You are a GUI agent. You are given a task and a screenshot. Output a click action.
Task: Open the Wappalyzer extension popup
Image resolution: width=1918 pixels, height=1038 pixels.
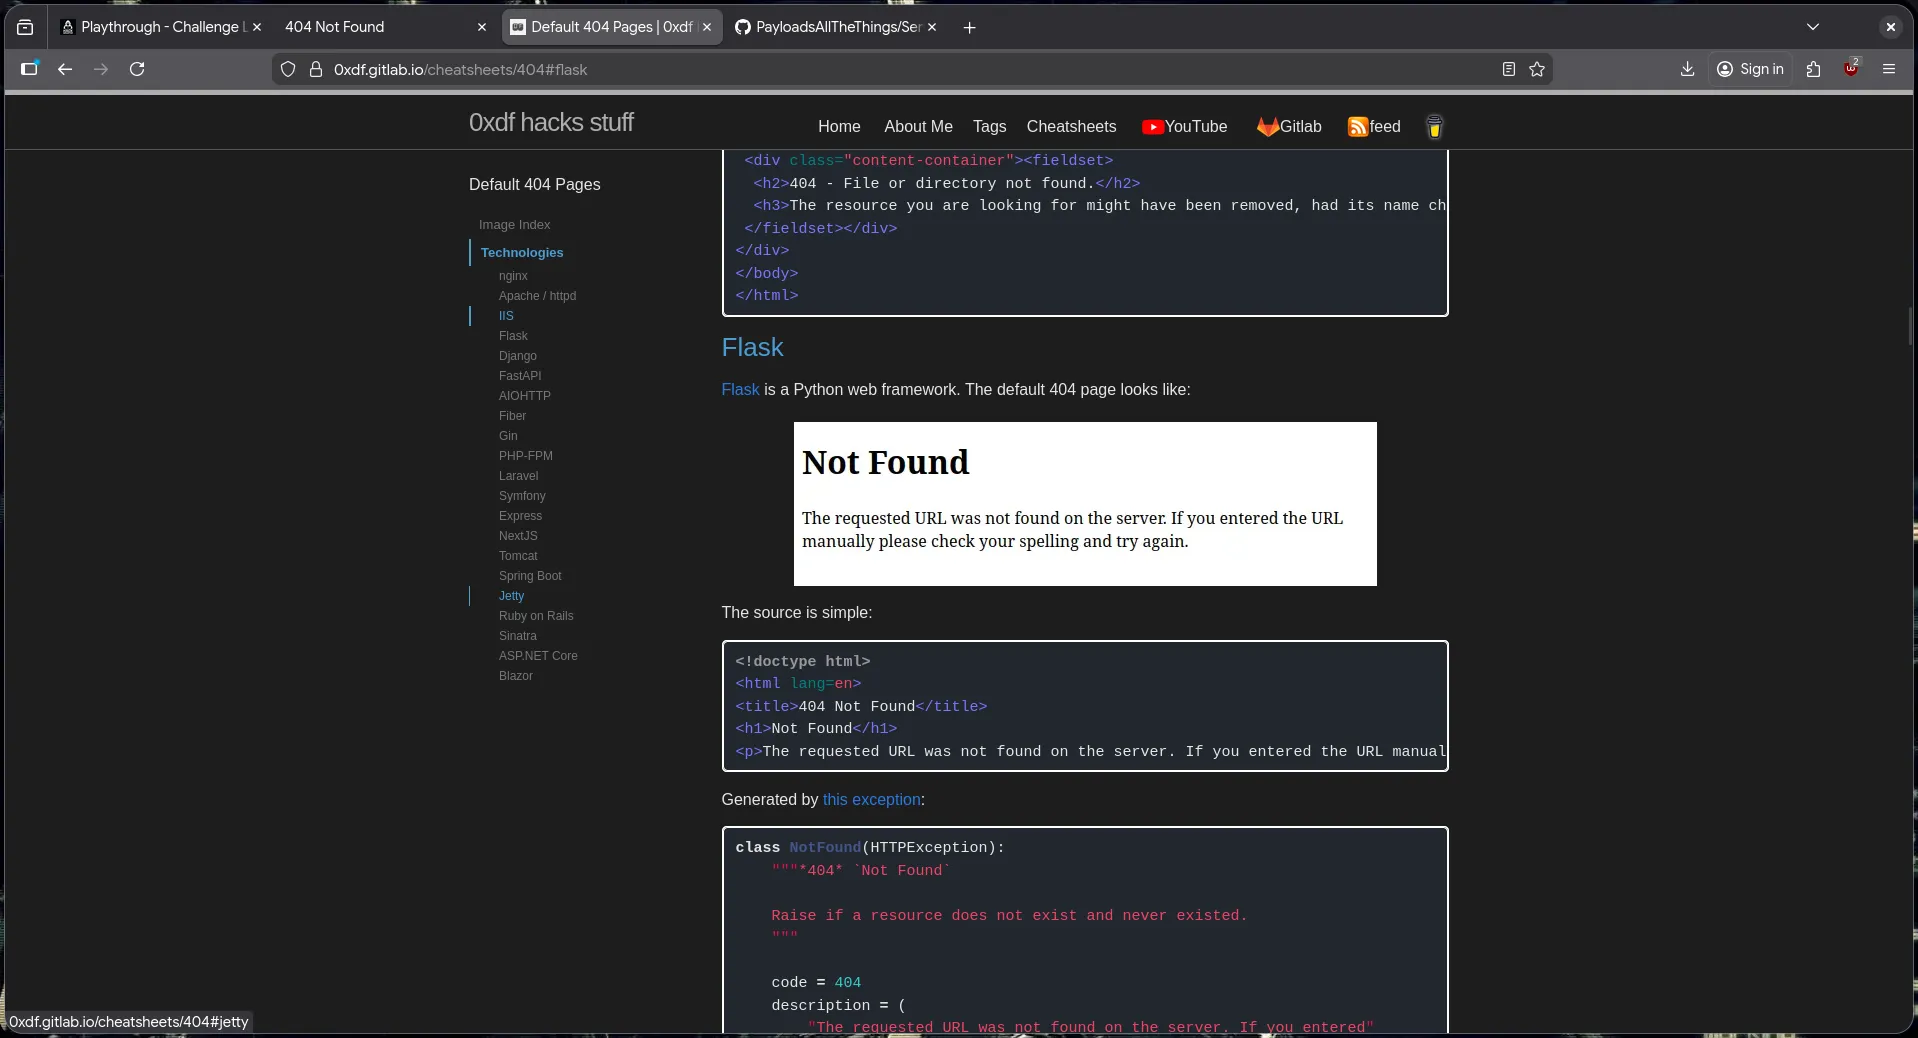pos(1849,69)
